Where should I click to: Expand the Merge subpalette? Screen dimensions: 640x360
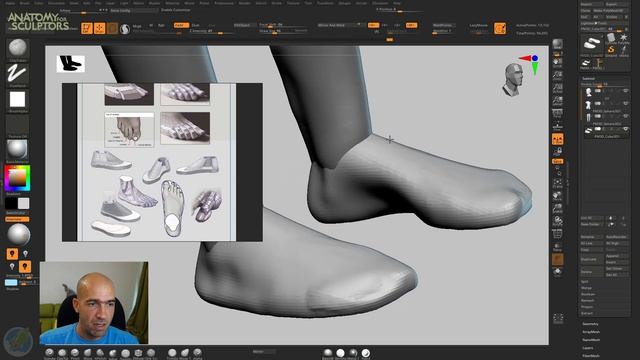click(x=586, y=288)
